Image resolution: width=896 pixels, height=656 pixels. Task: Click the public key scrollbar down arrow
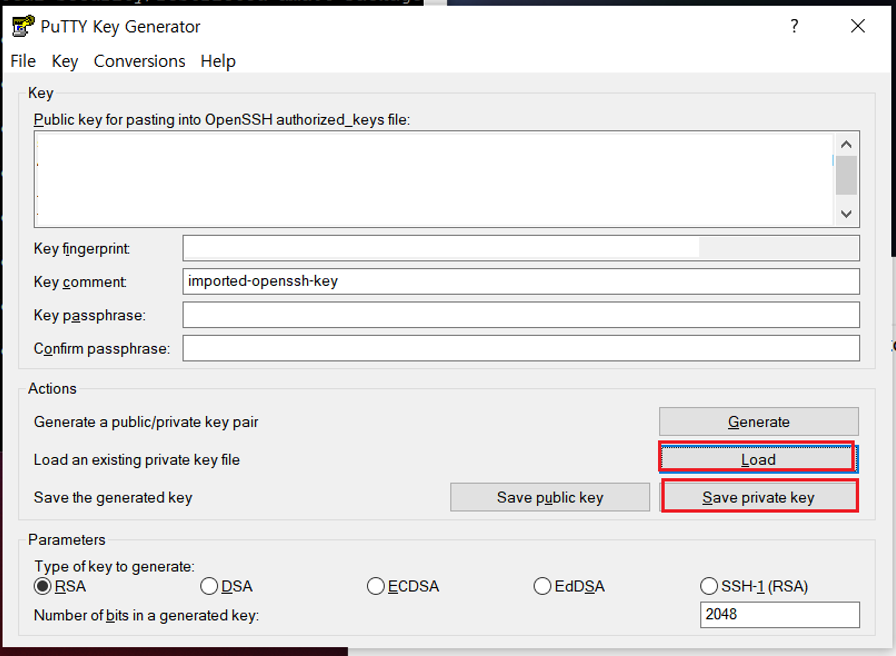tap(846, 214)
